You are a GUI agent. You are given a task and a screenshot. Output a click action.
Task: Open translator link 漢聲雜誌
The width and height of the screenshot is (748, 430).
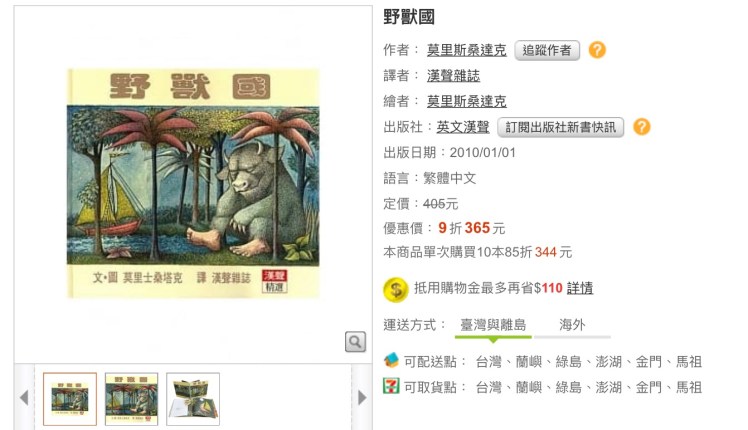pyautogui.click(x=453, y=75)
